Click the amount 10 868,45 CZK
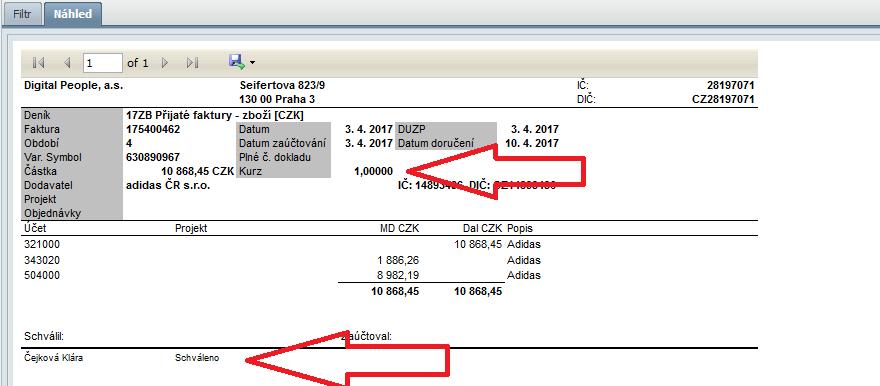Viewport: 880px width, 386px height. coord(198,171)
